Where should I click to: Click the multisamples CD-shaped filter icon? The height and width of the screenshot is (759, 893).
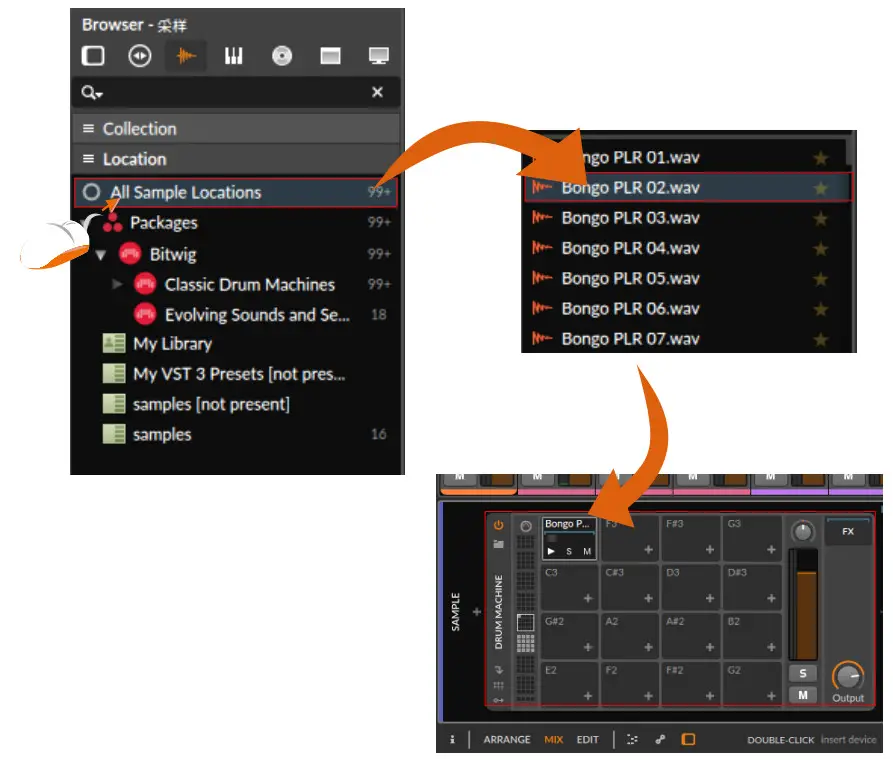281,56
